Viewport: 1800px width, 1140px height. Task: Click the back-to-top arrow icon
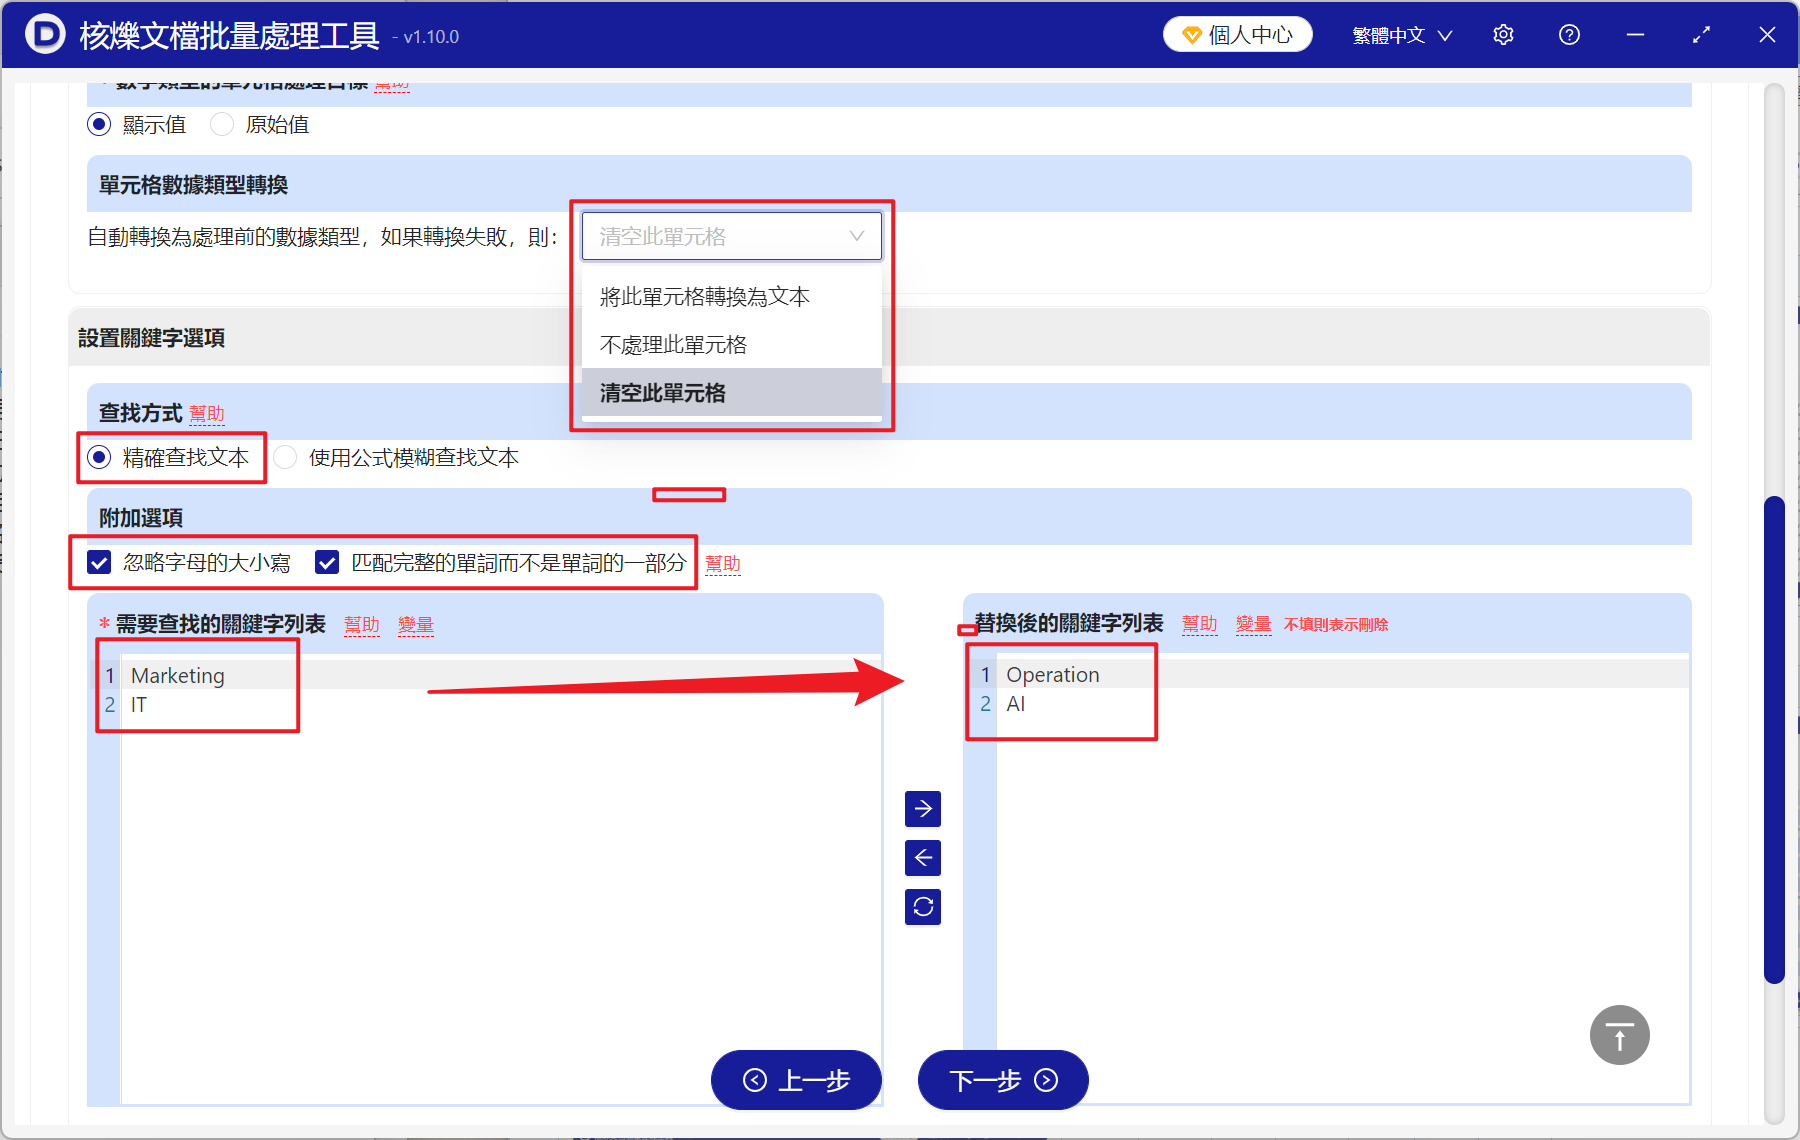[1619, 1035]
